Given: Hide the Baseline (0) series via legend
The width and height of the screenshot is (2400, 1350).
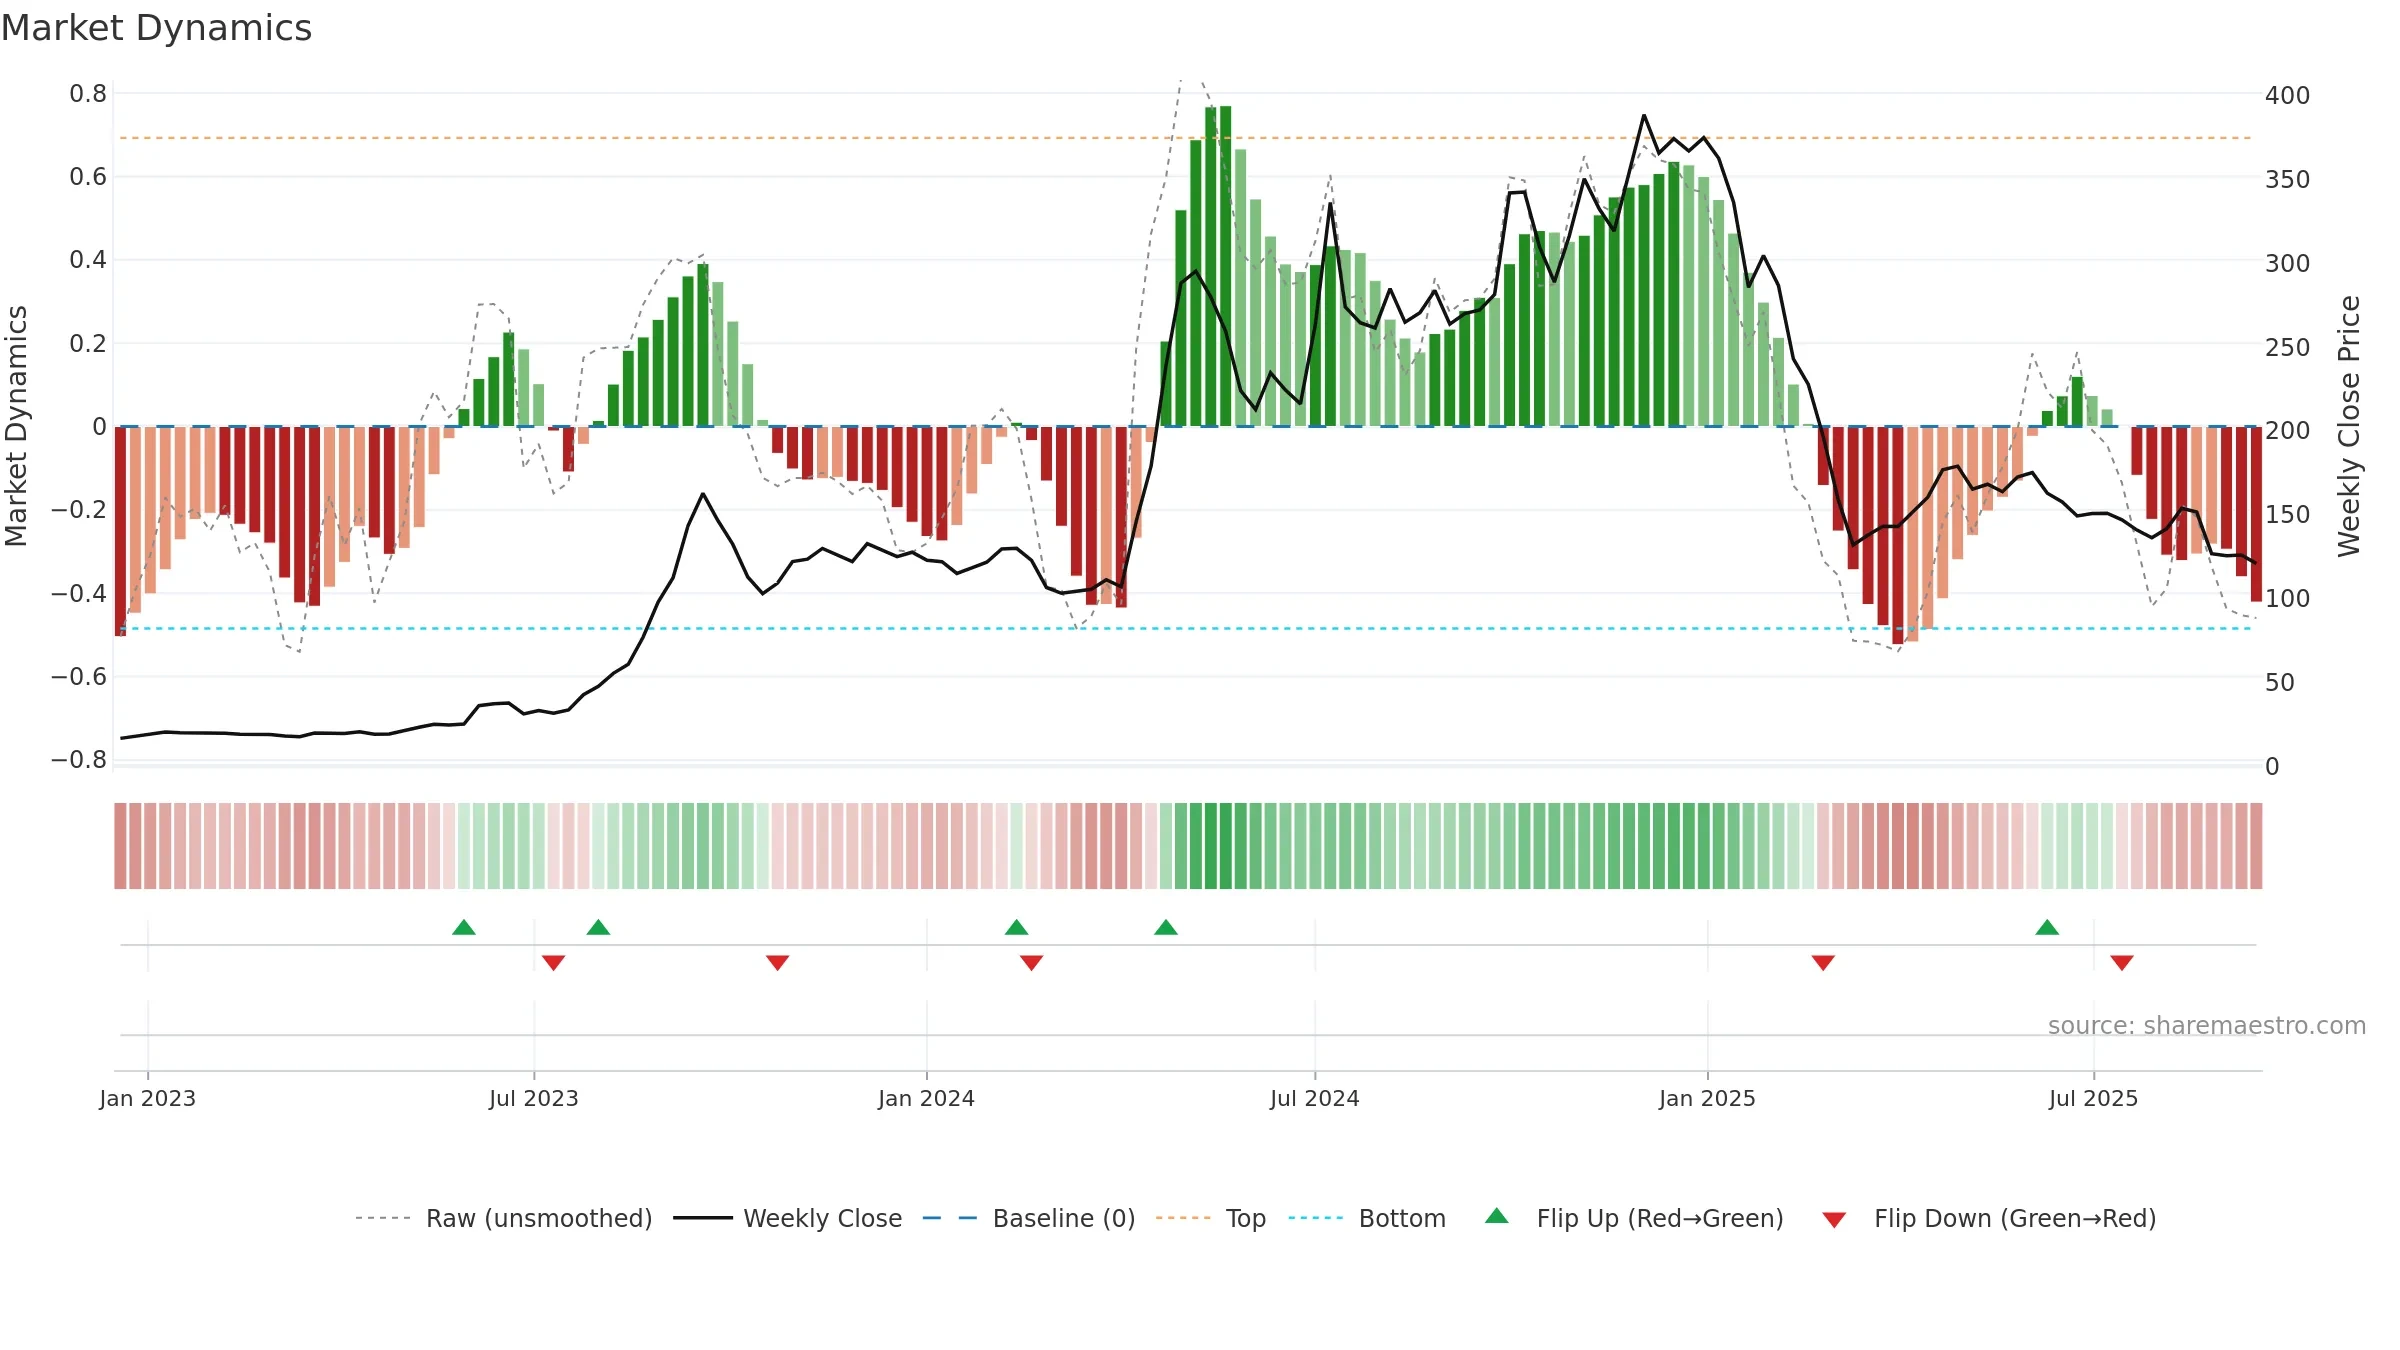Looking at the screenshot, I should [x=1029, y=1218].
